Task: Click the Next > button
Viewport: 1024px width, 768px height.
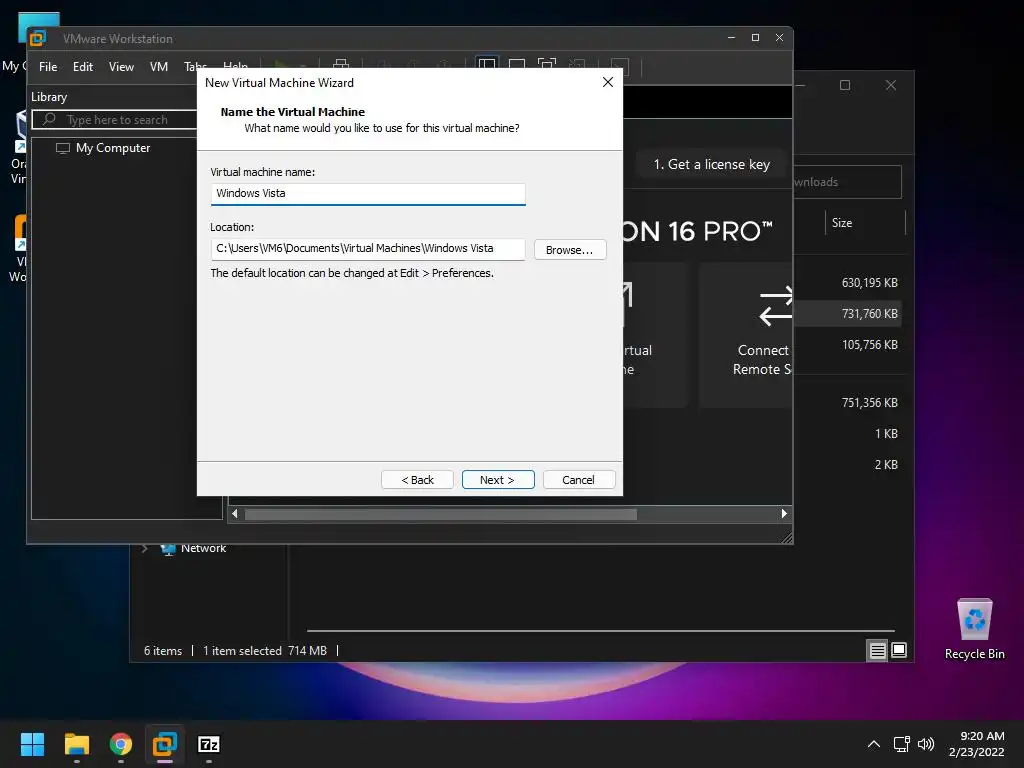Action: click(498, 480)
